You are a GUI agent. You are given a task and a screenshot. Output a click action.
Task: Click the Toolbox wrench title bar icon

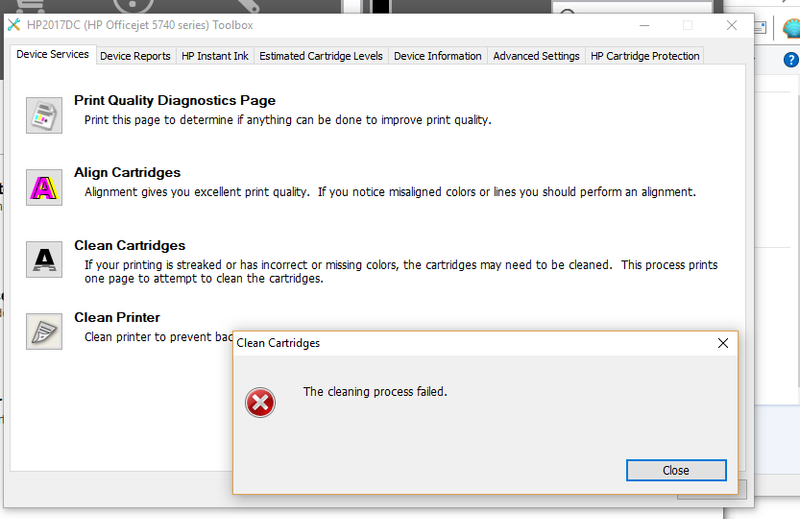coord(14,24)
